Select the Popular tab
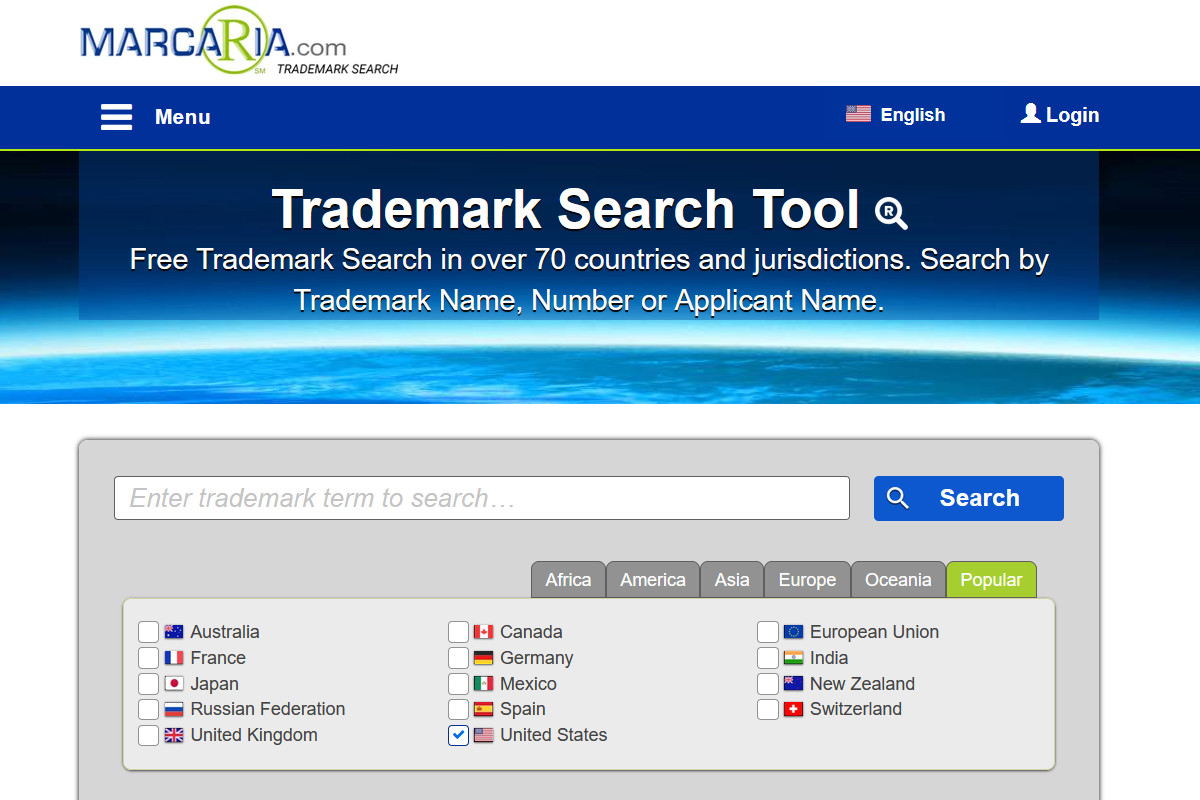Screen dimensions: 1200x800 (991, 580)
